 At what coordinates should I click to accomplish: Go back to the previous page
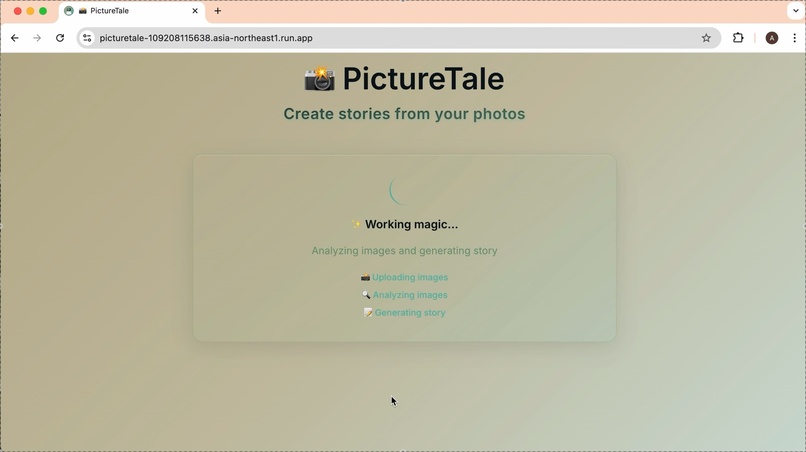click(x=14, y=38)
